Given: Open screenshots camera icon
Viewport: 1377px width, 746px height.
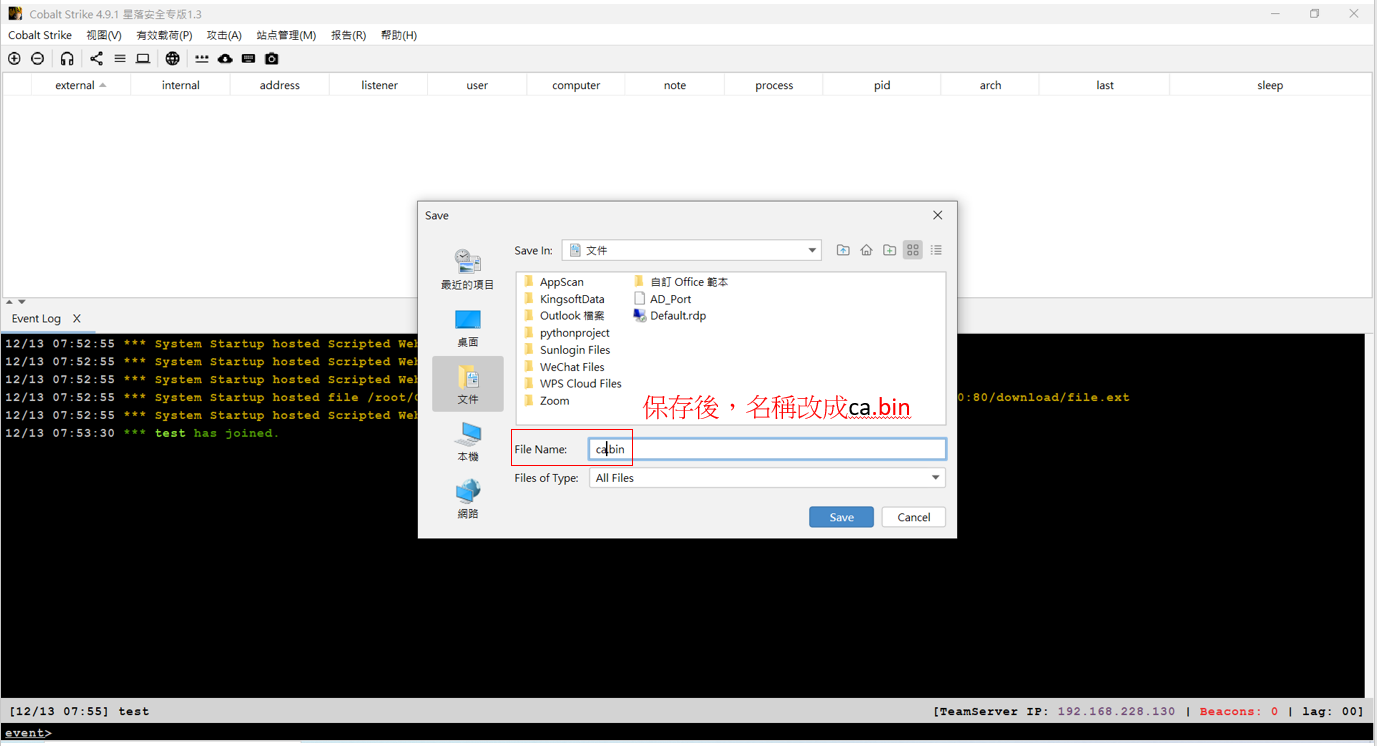Looking at the screenshot, I should click(x=272, y=59).
